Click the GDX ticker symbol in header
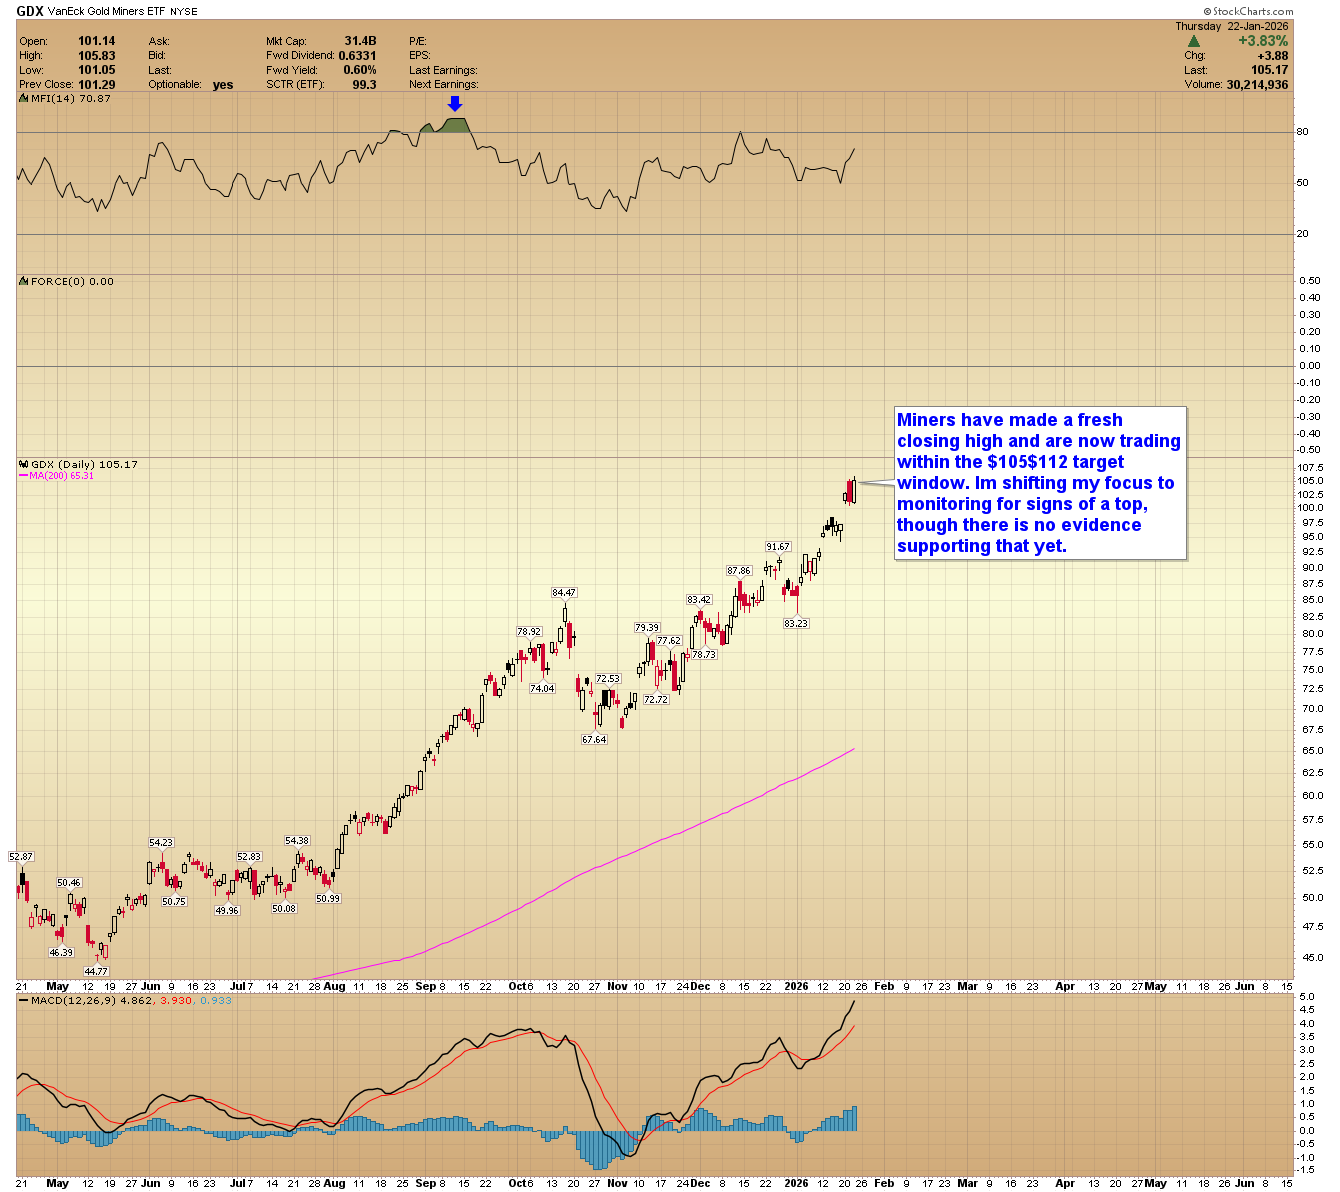This screenshot has height=1192, width=1340. (x=29, y=11)
